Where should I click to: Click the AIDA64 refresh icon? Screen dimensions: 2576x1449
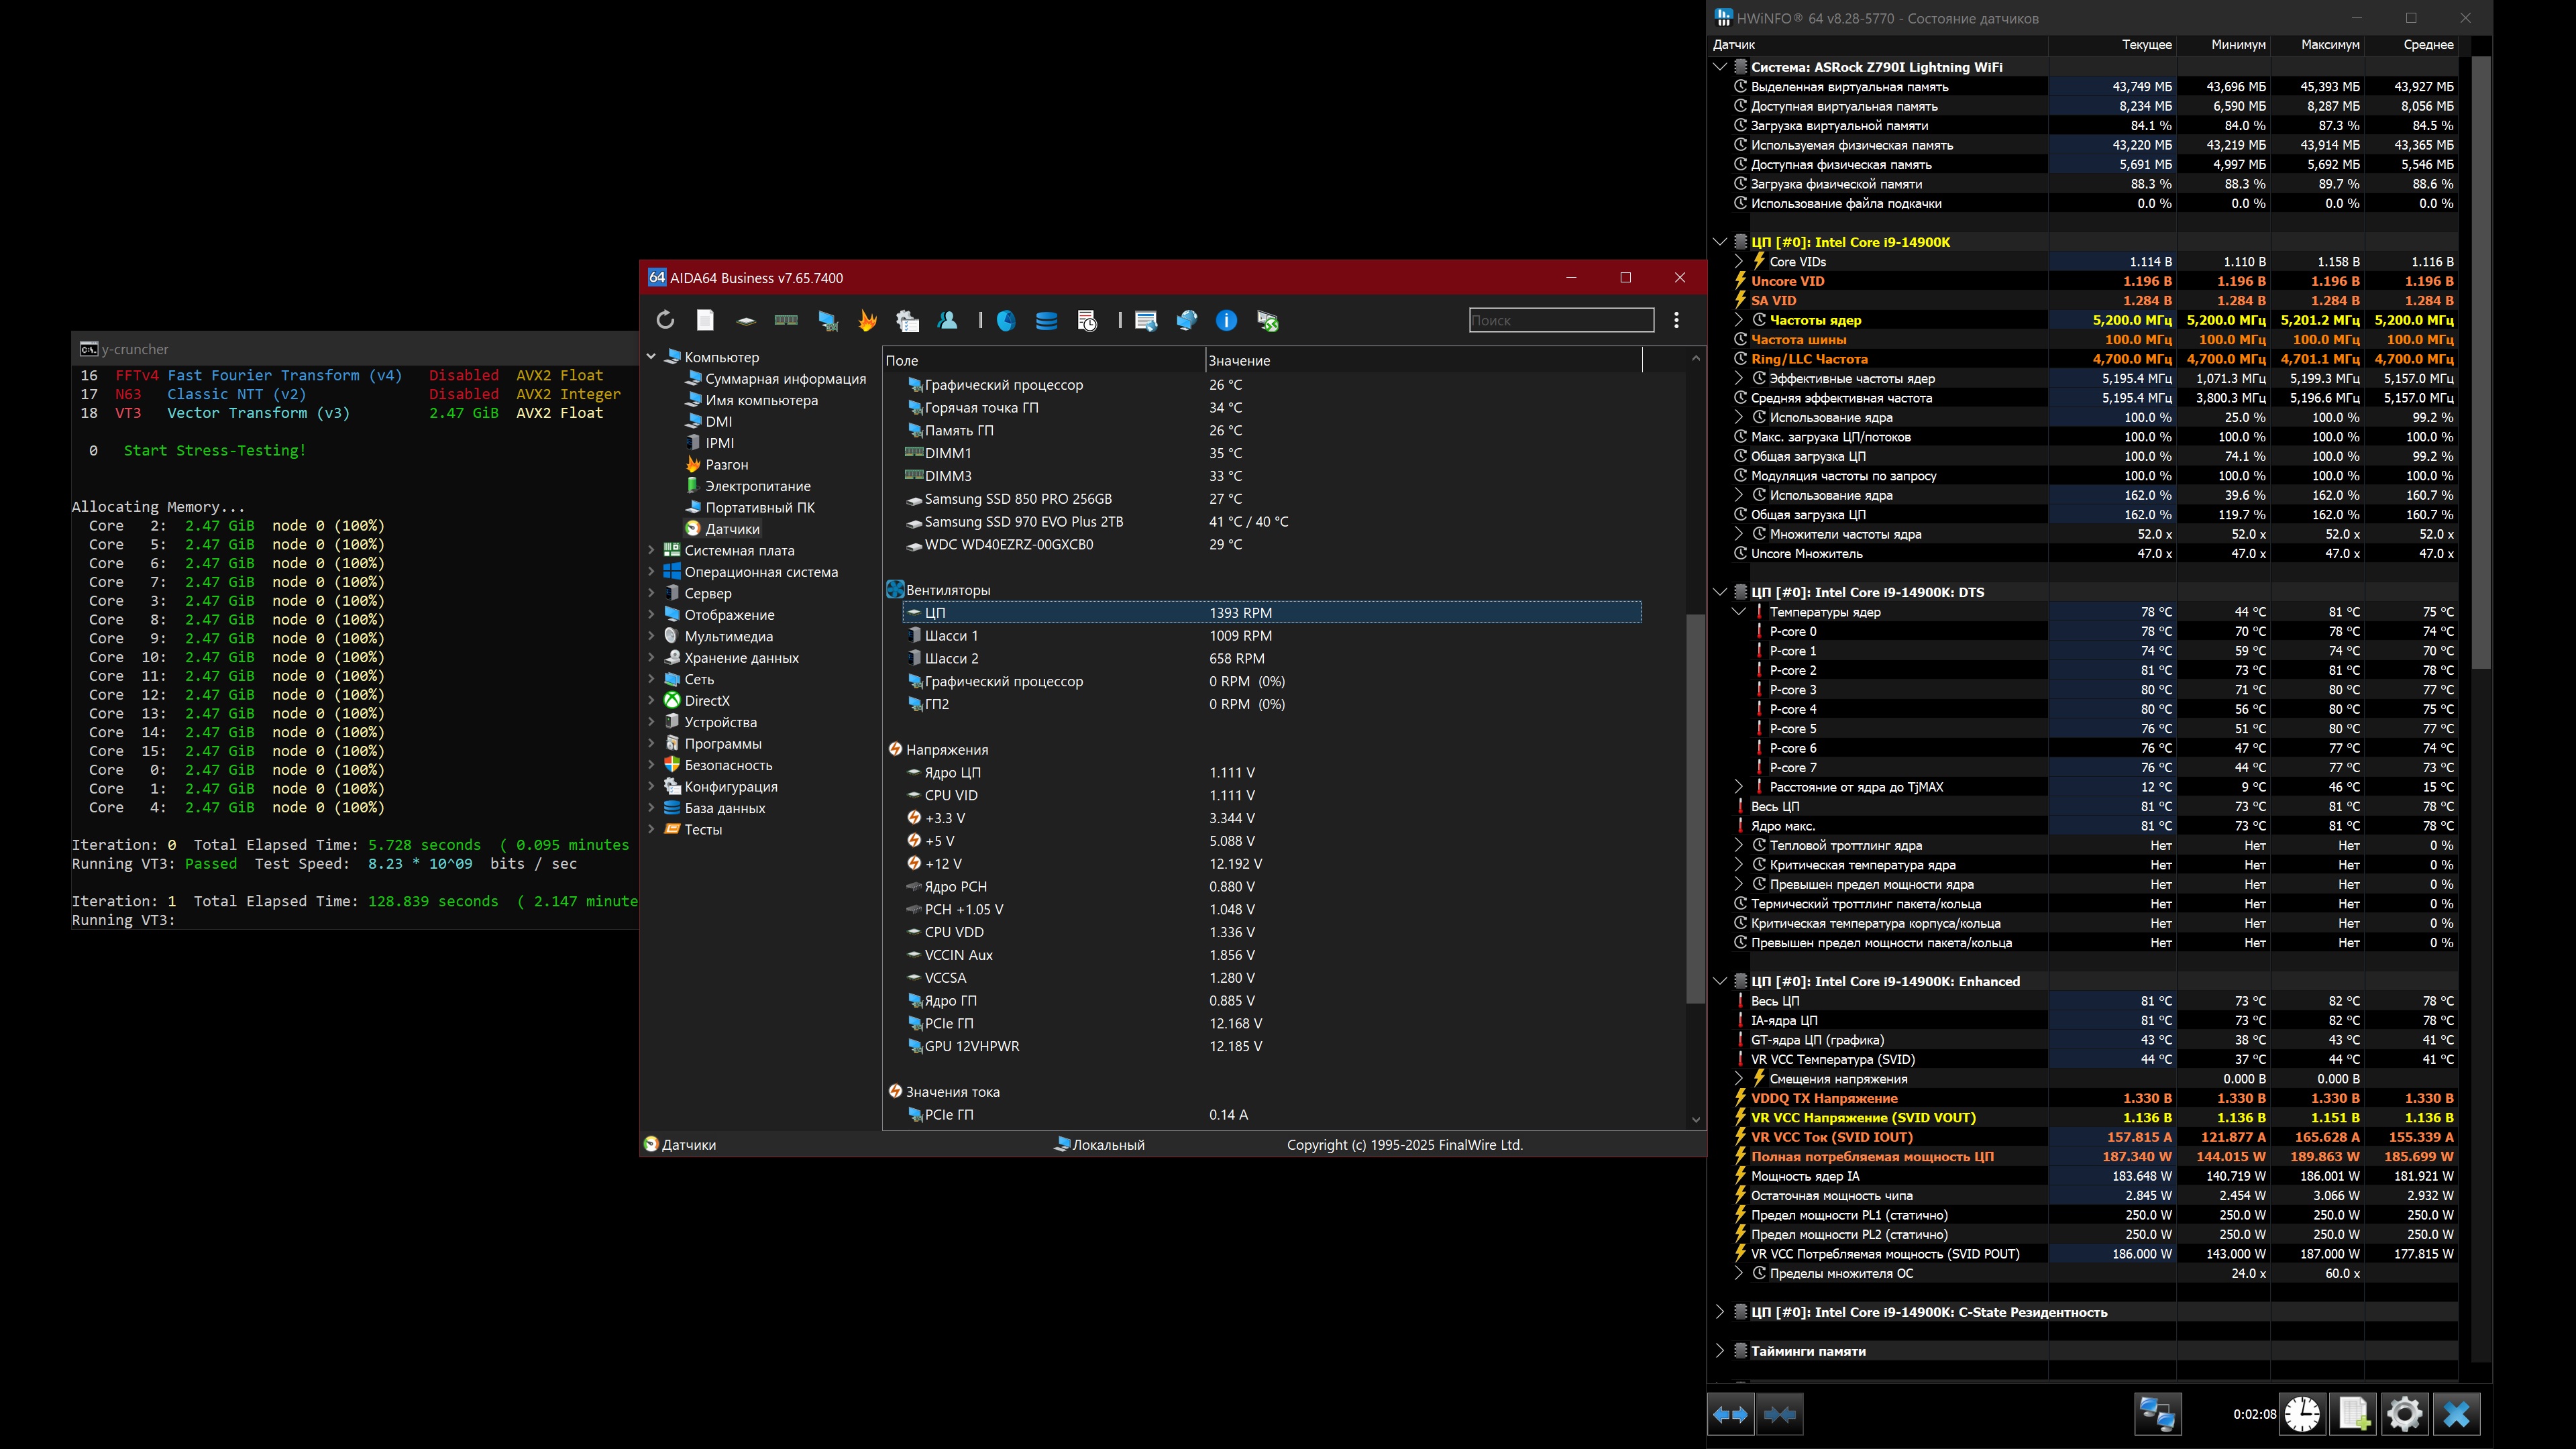pos(665,320)
